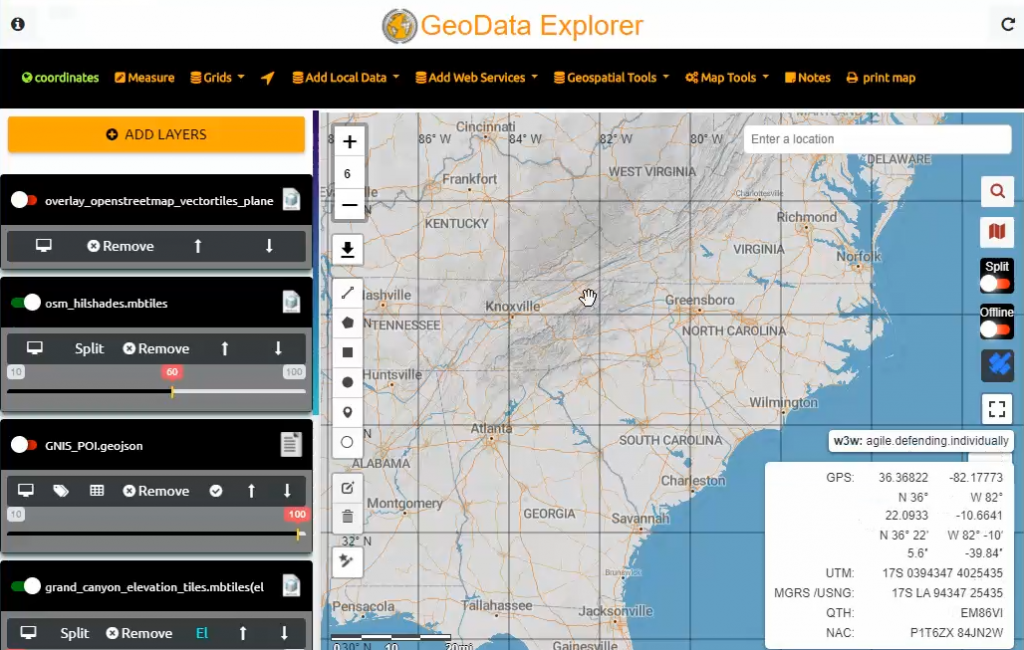Click the delete layers trash tool
This screenshot has width=1024, height=650.
tap(347, 517)
